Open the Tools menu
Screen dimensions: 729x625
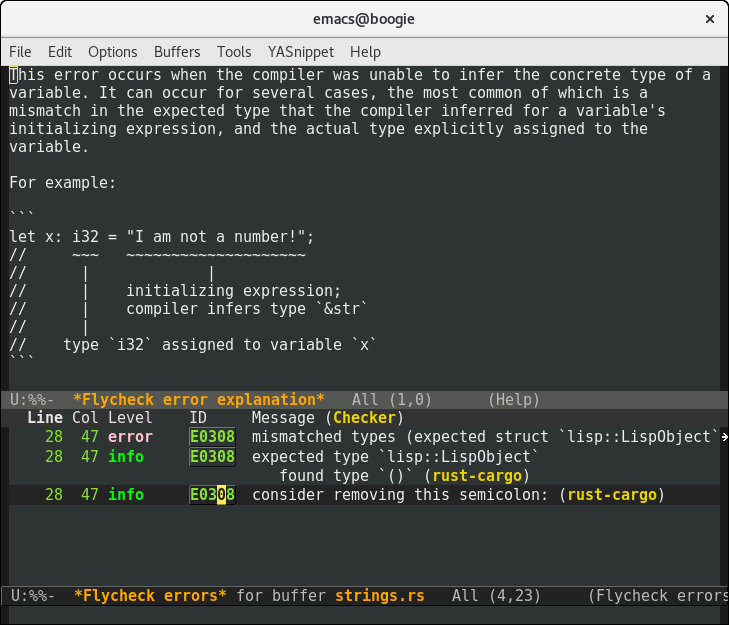pos(234,52)
